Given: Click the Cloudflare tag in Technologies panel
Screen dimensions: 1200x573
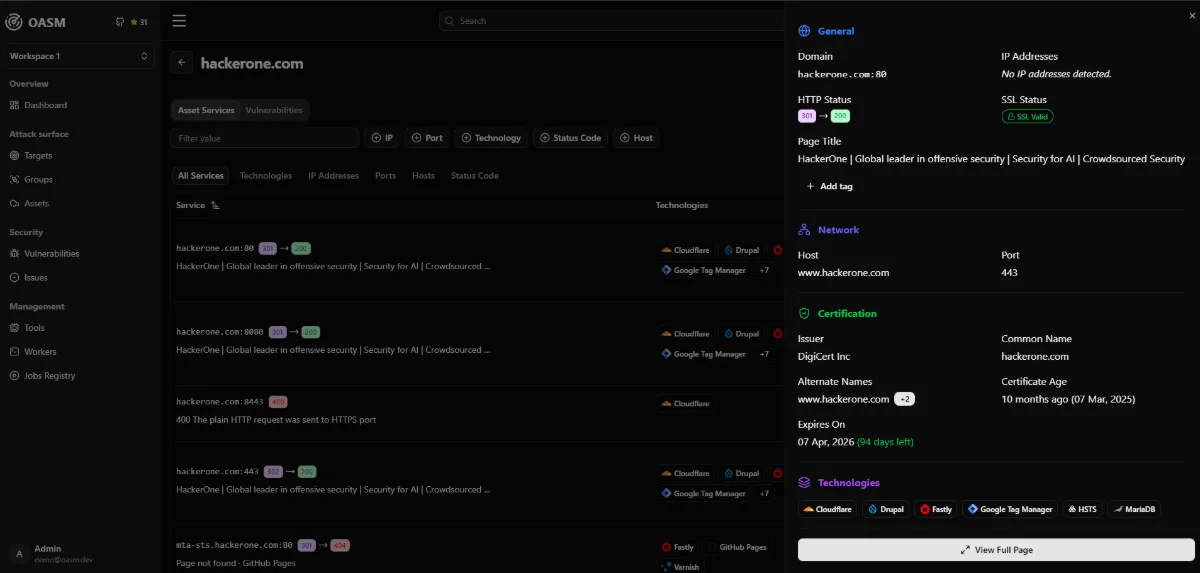Looking at the screenshot, I should click(828, 509).
